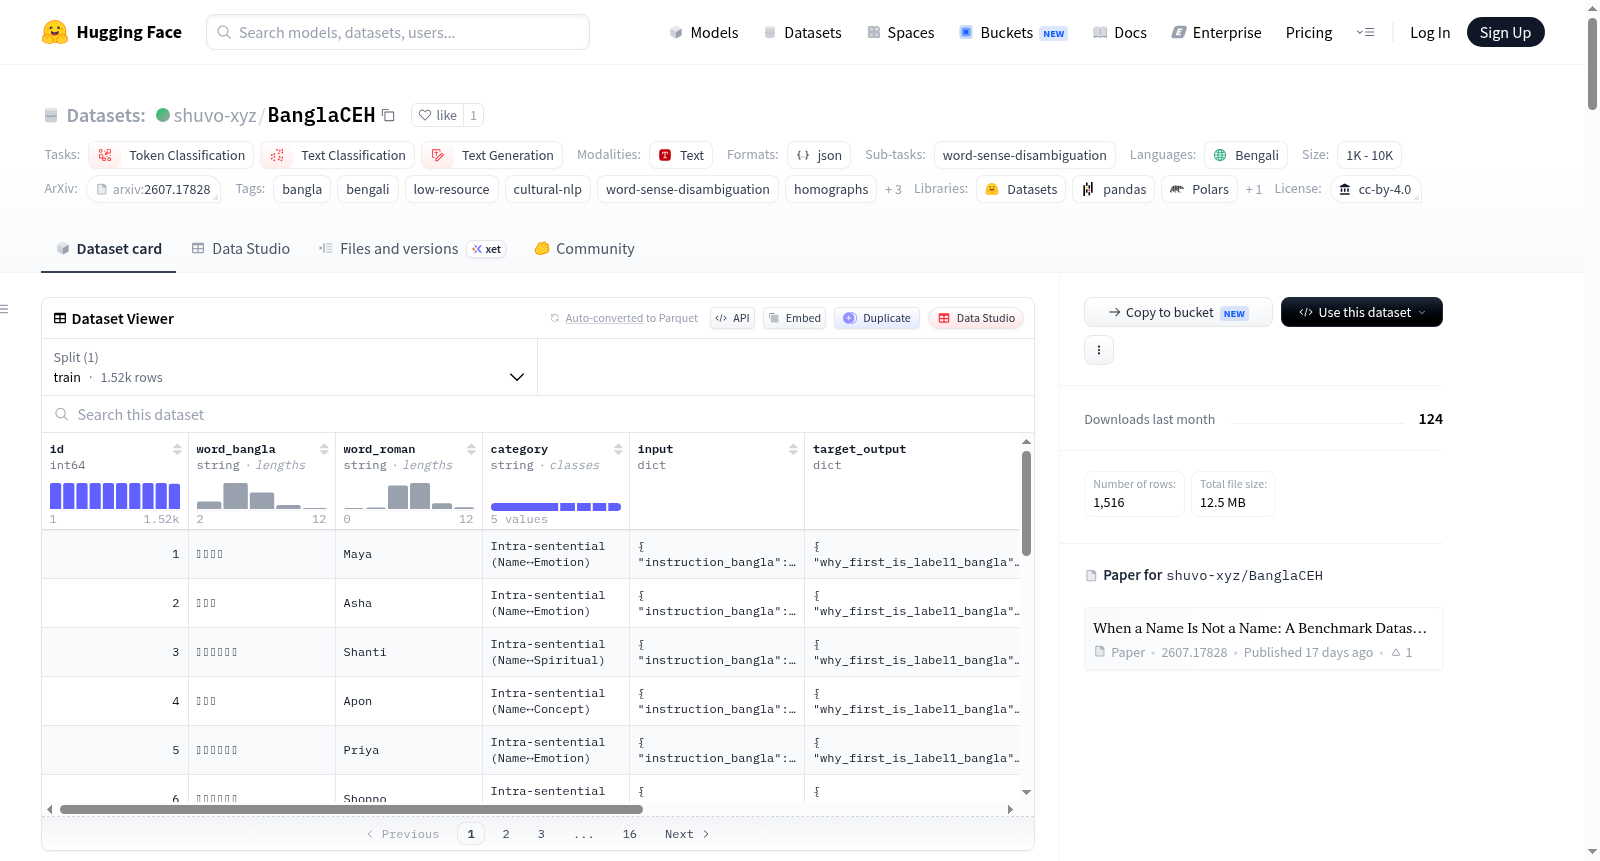Click the Bengali language tag

1246,155
